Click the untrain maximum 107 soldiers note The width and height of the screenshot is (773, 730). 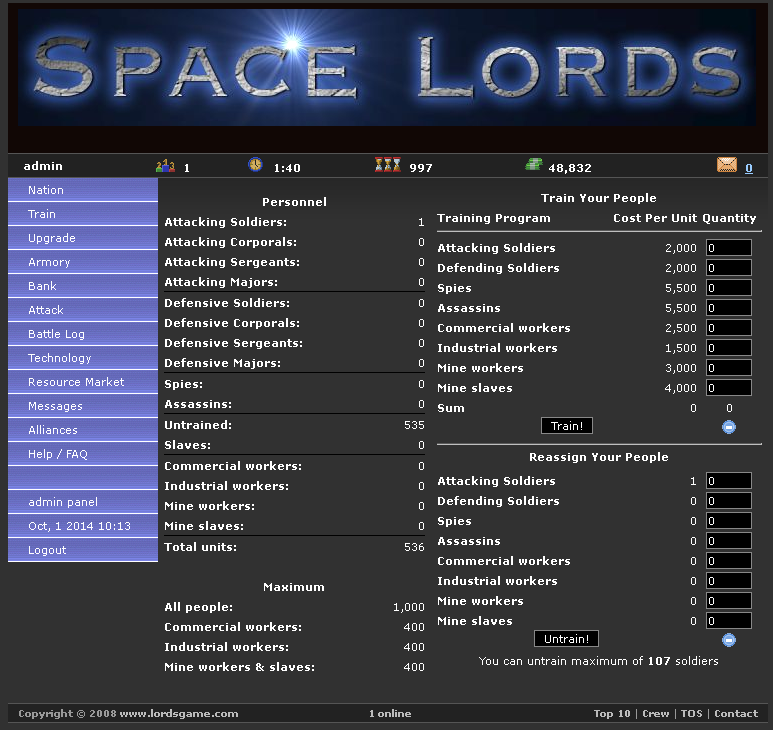click(x=598, y=661)
